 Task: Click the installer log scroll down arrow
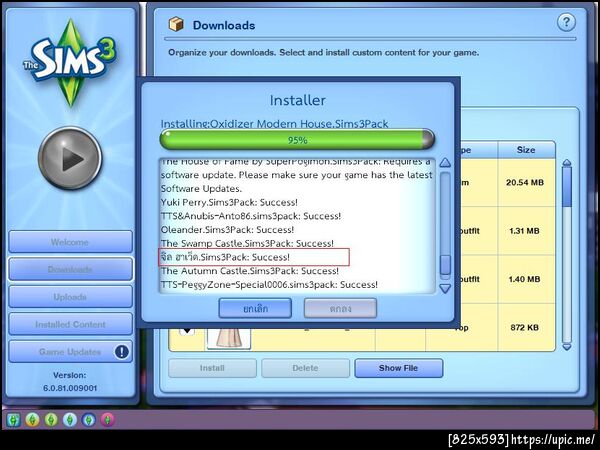(x=445, y=288)
